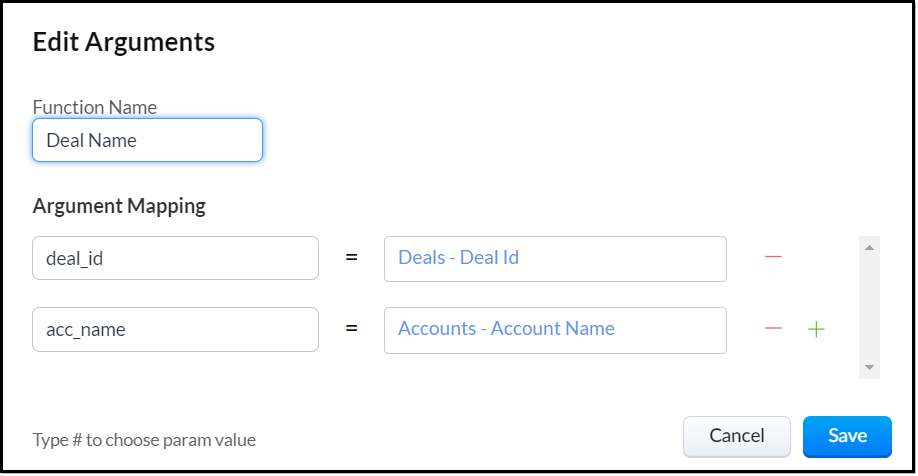Click the Edit Arguments dialog title

pyautogui.click(x=124, y=42)
